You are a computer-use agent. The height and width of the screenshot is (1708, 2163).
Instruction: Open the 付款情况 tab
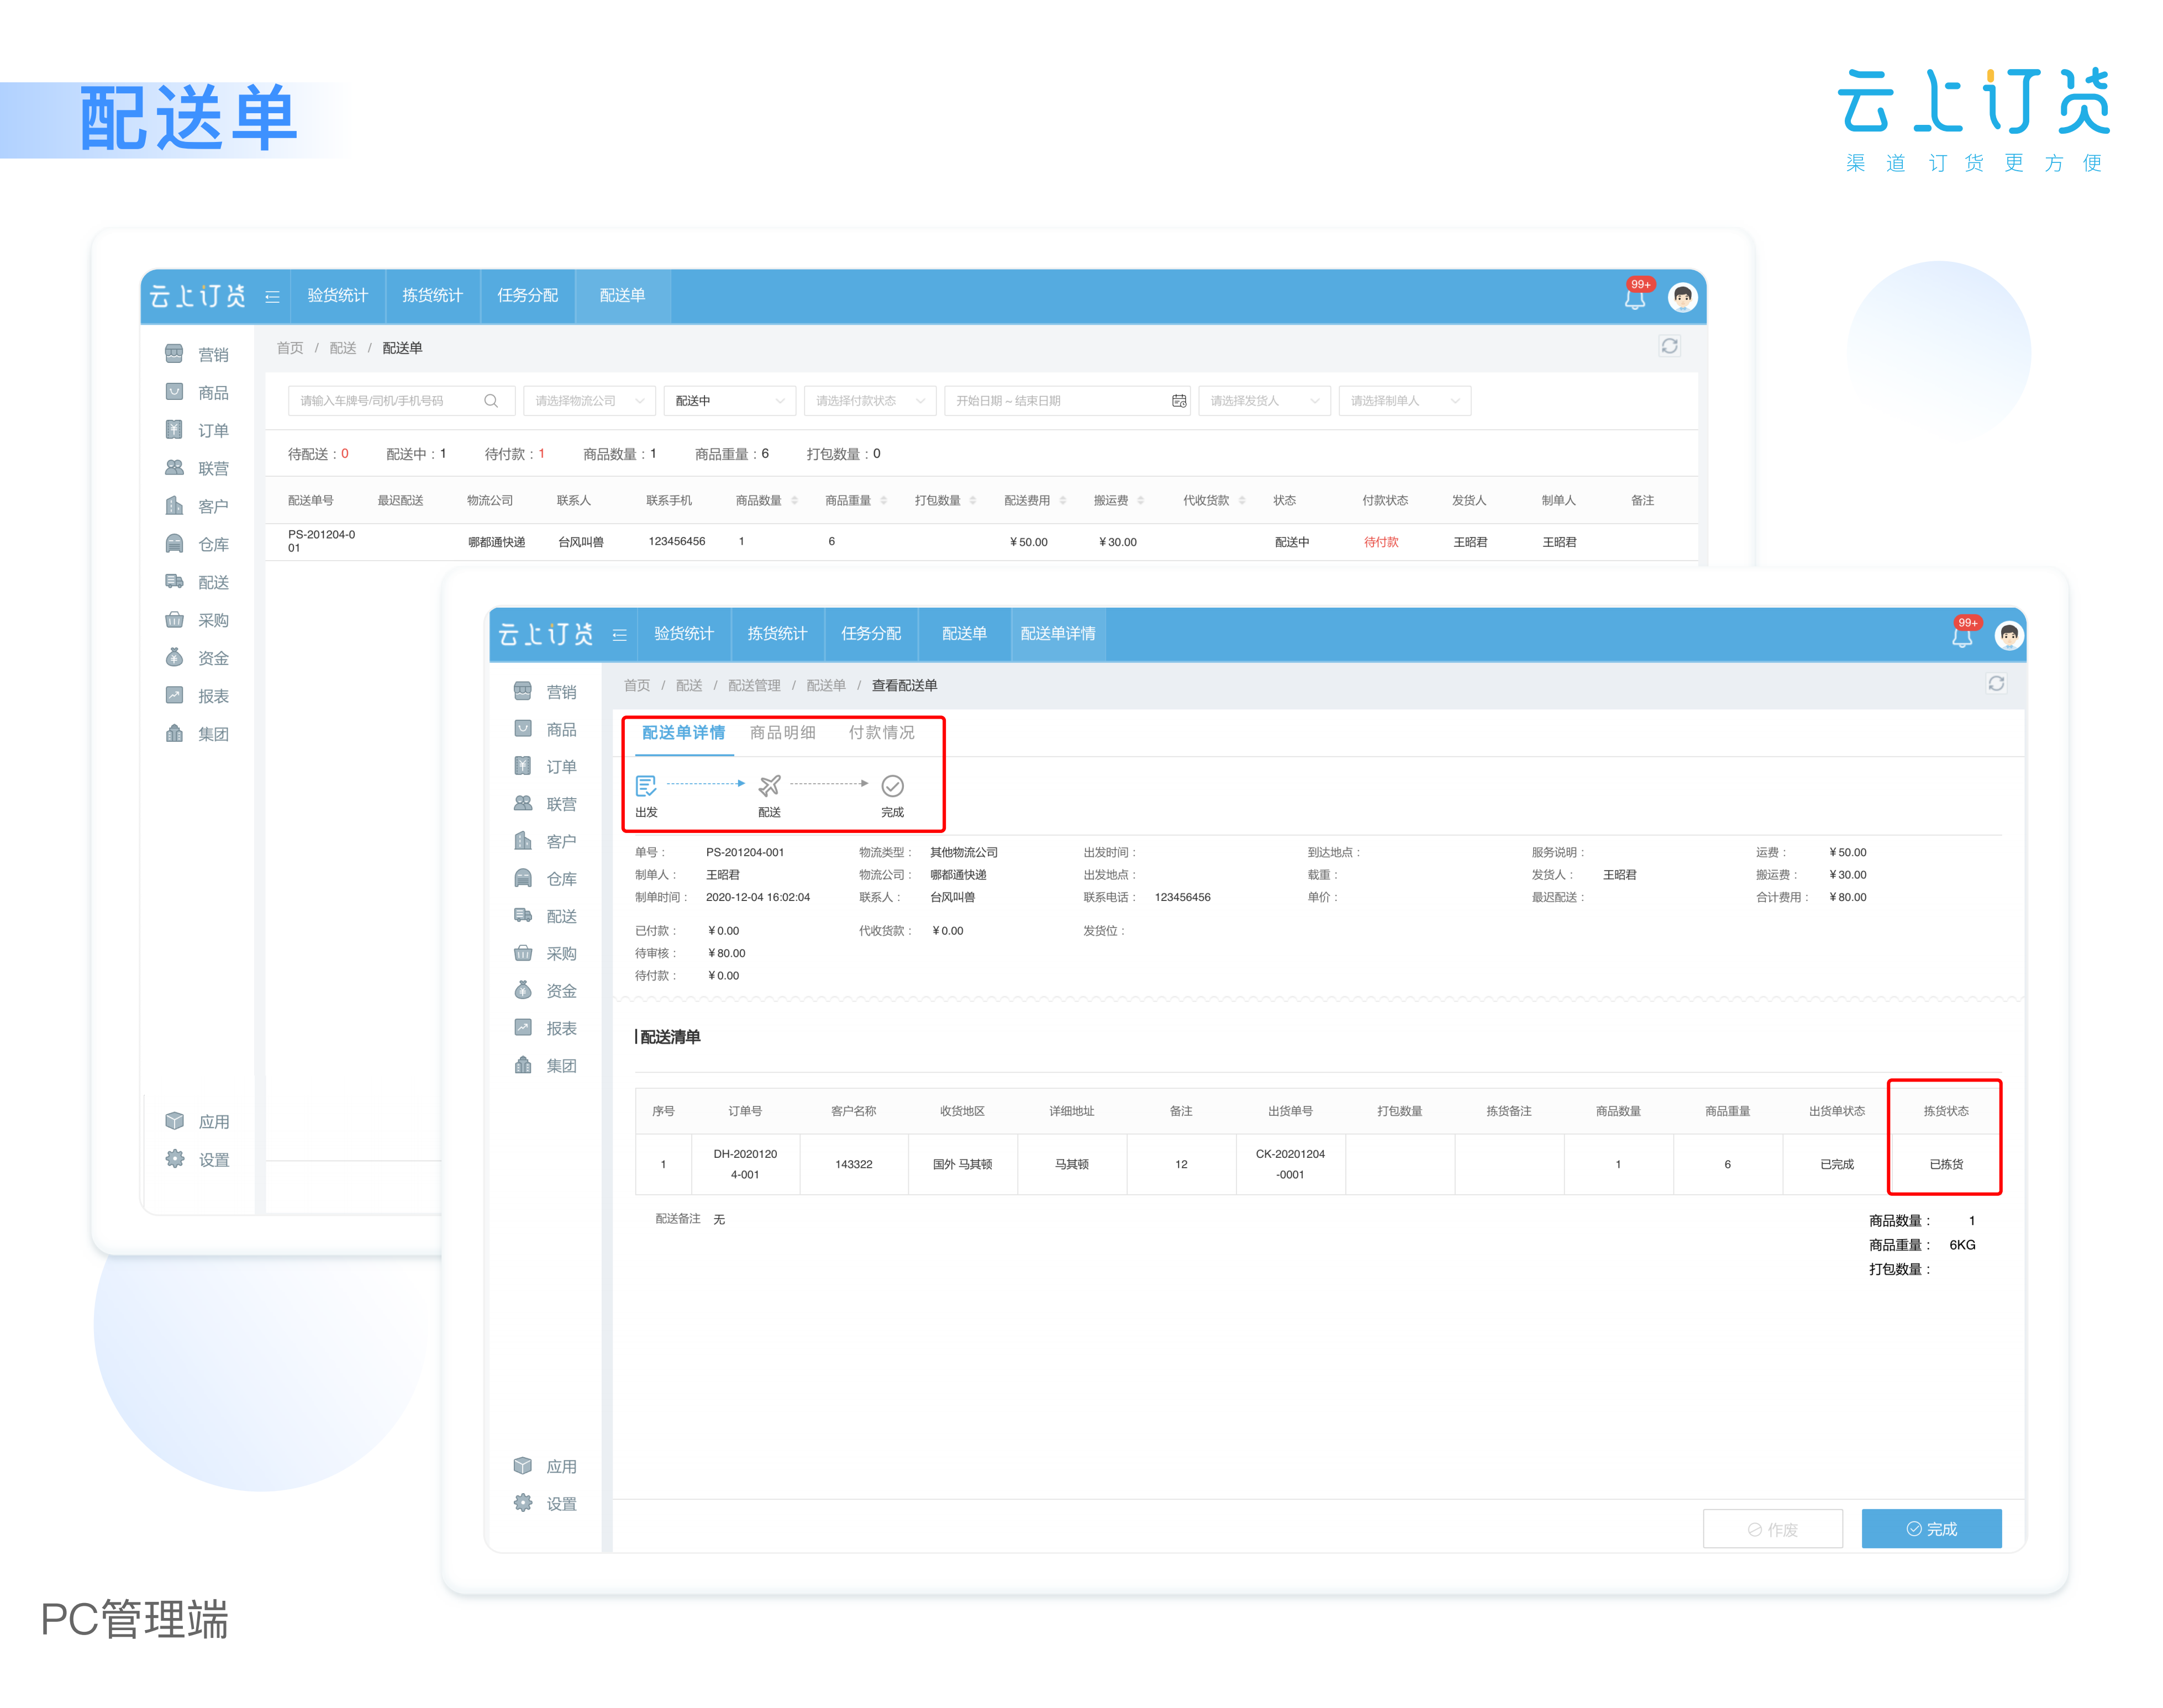point(881,733)
